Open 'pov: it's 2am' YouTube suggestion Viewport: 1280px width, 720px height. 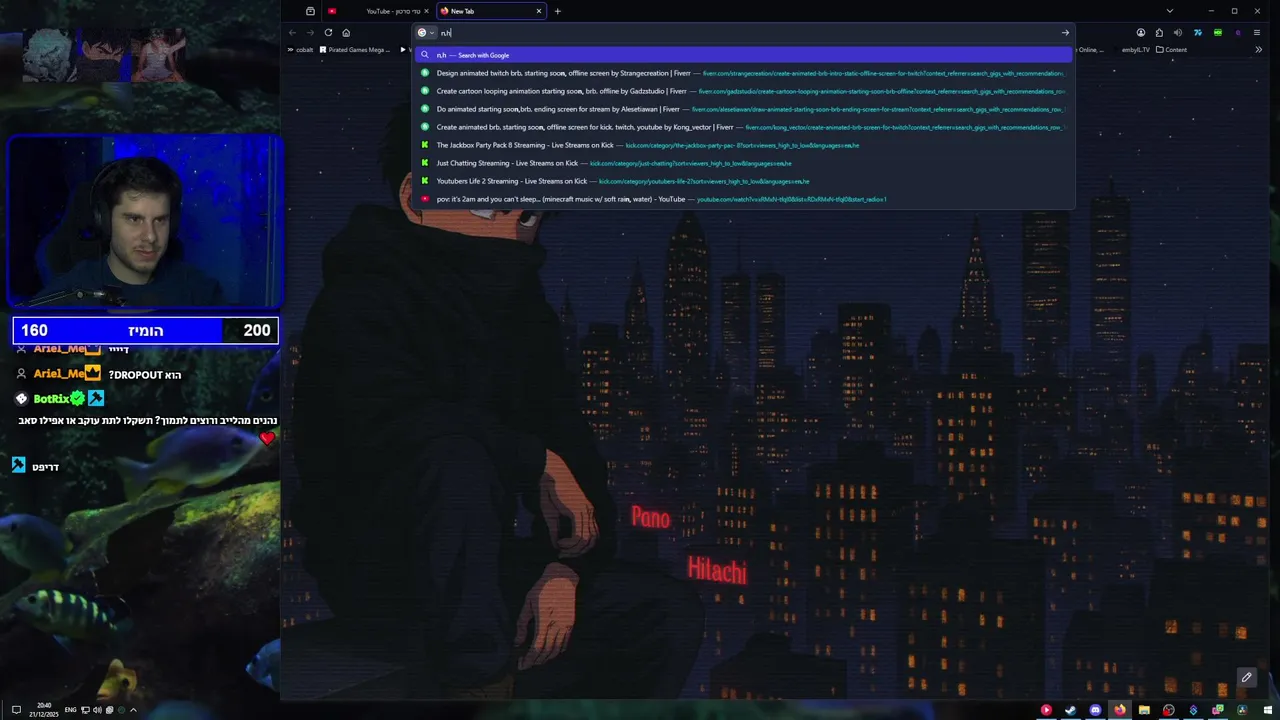coord(744,199)
